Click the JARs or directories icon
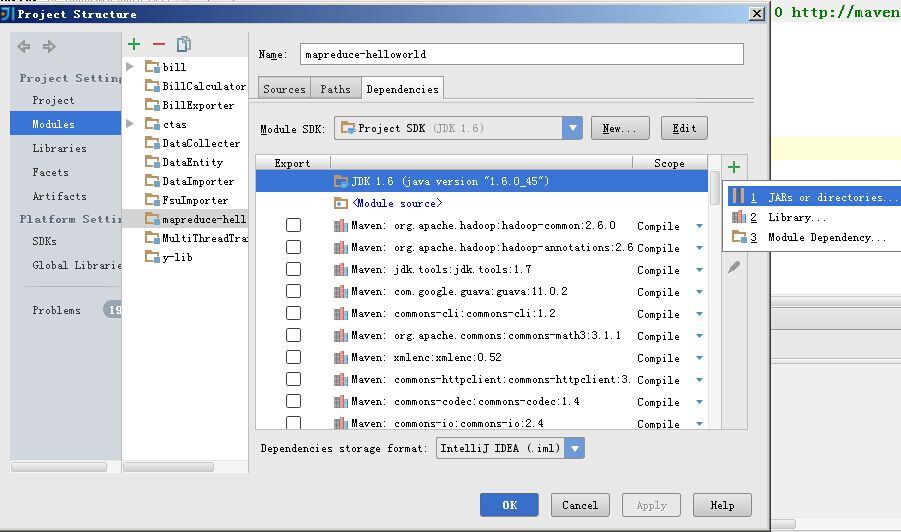Image resolution: width=901 pixels, height=532 pixels. click(x=738, y=196)
